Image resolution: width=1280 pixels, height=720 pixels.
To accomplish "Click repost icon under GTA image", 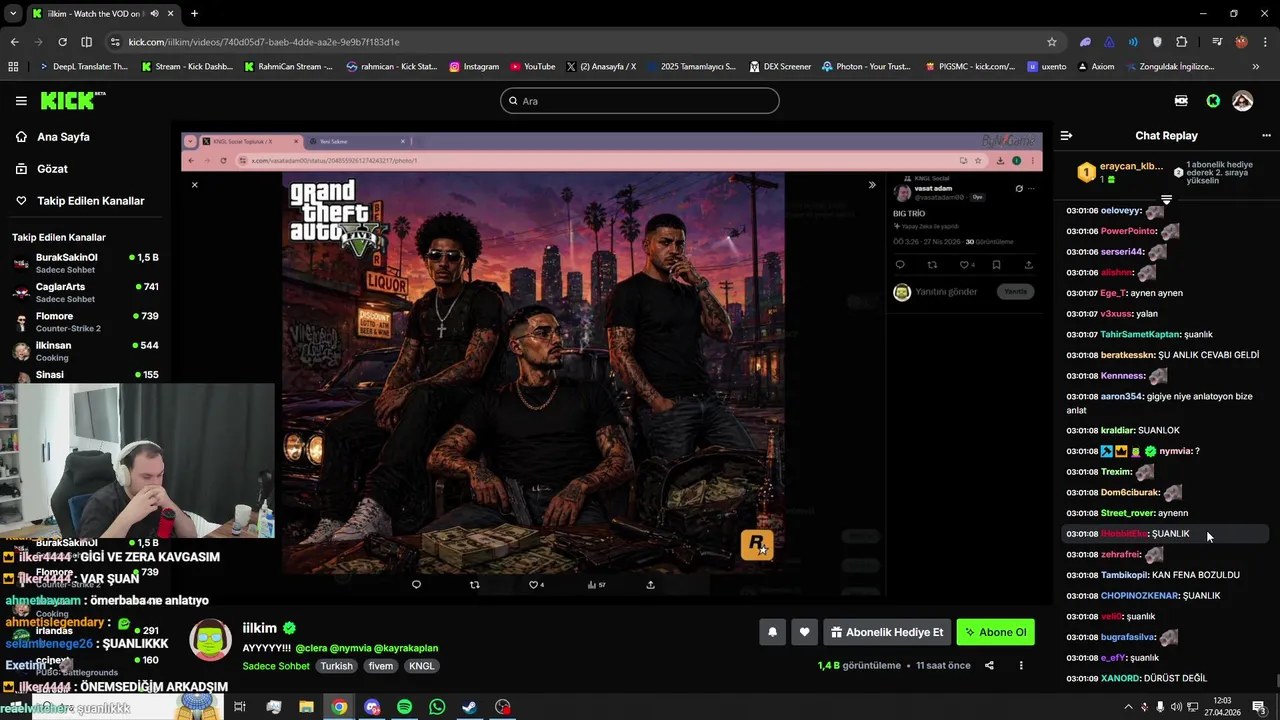I will coord(475,585).
